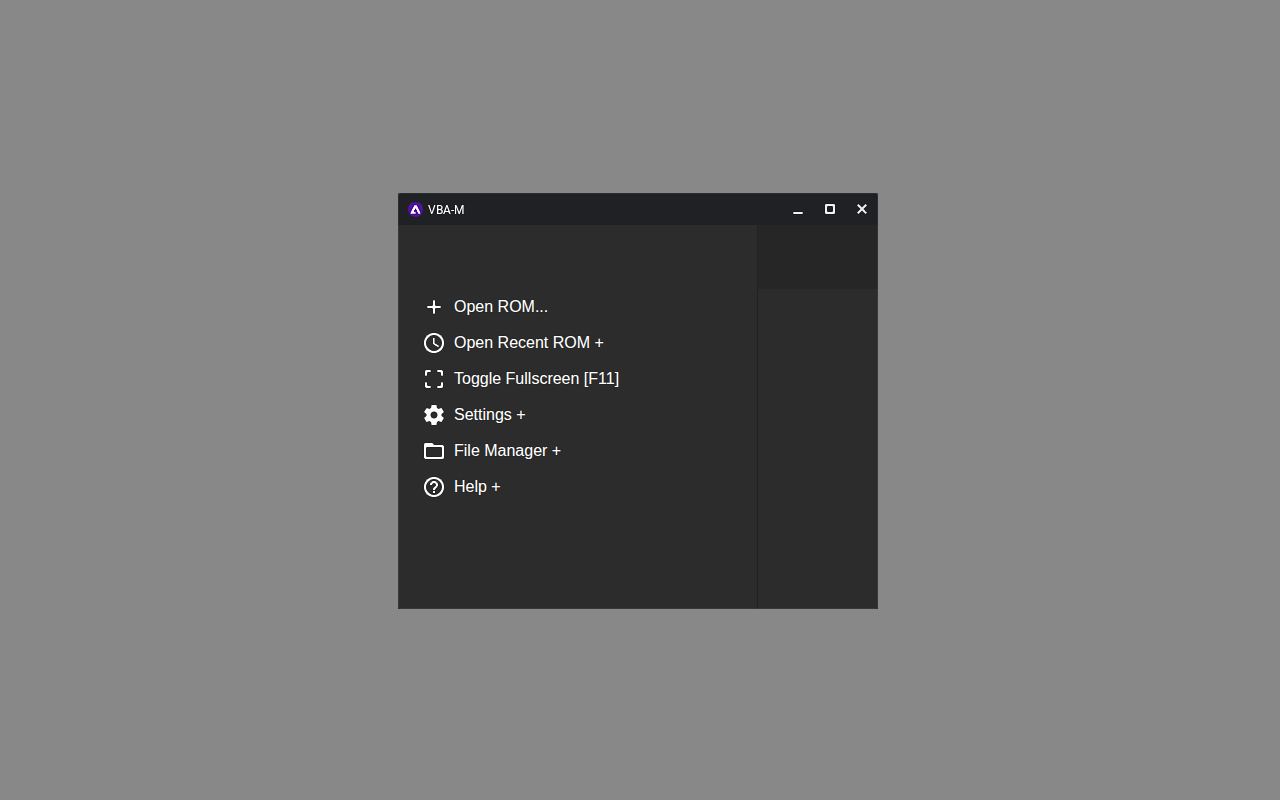Select the File Manager label text
1280x800 pixels.
[x=500, y=450]
